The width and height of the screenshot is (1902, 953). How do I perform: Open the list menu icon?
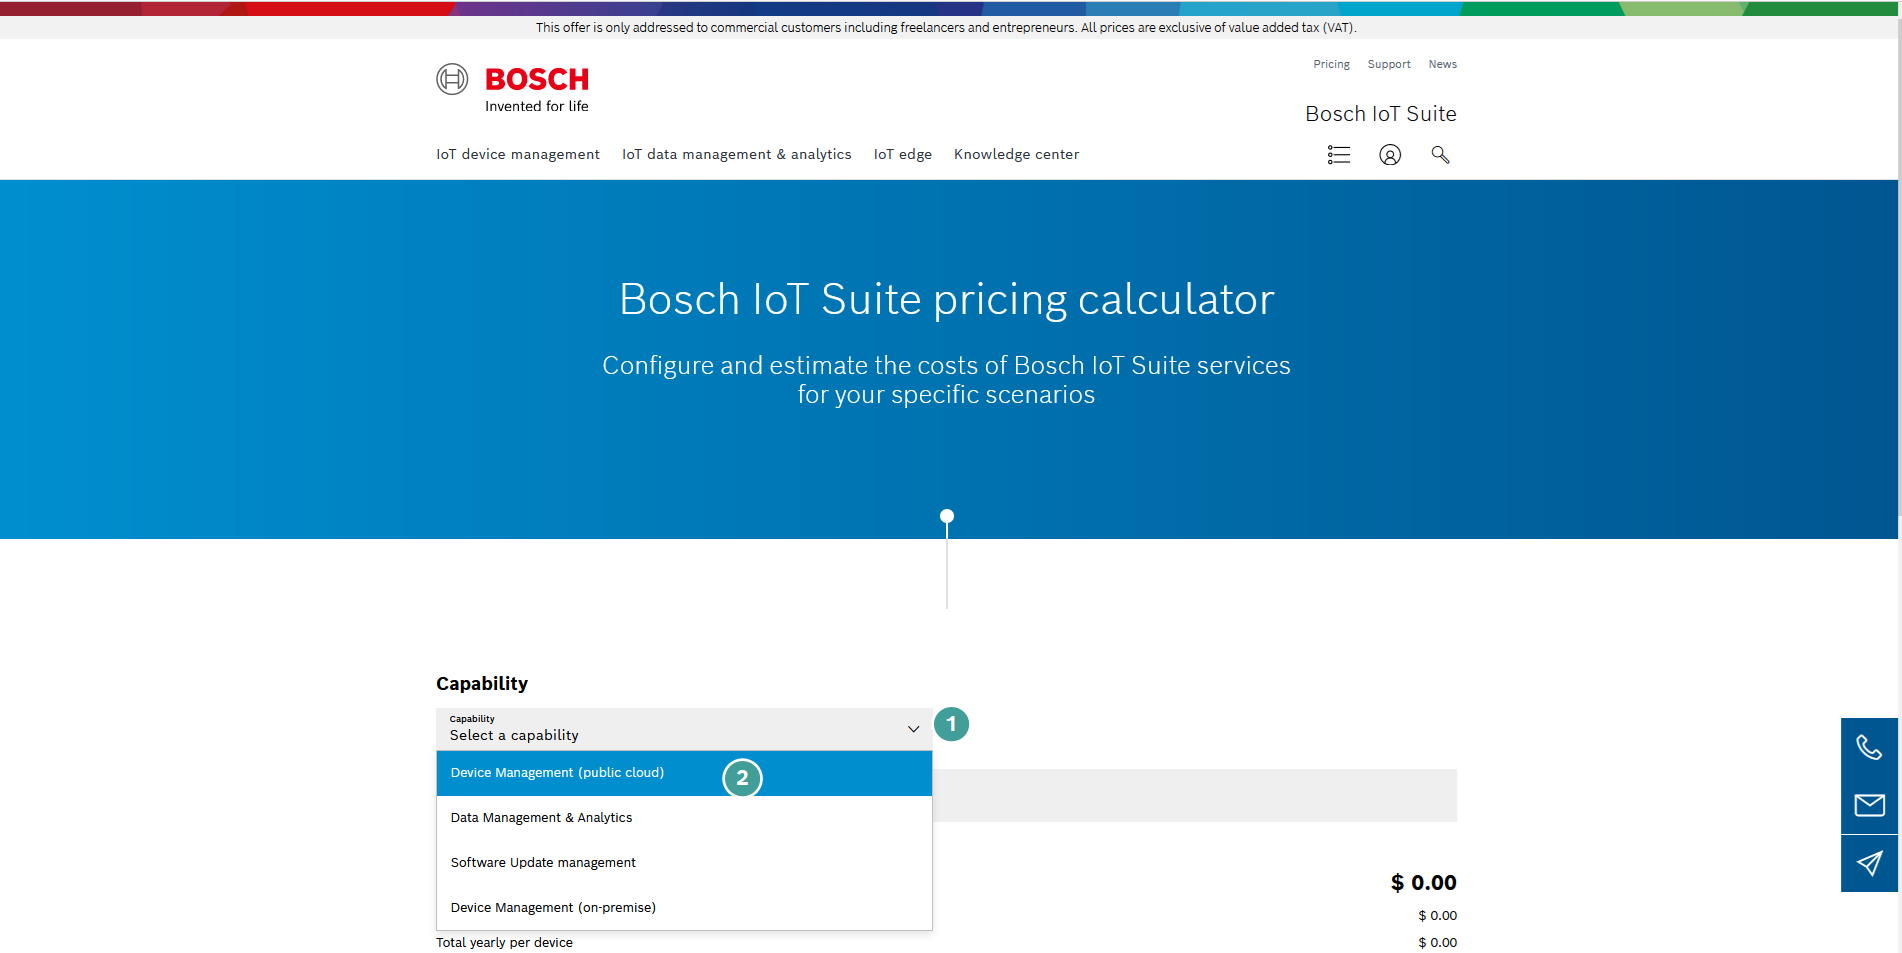(x=1338, y=155)
